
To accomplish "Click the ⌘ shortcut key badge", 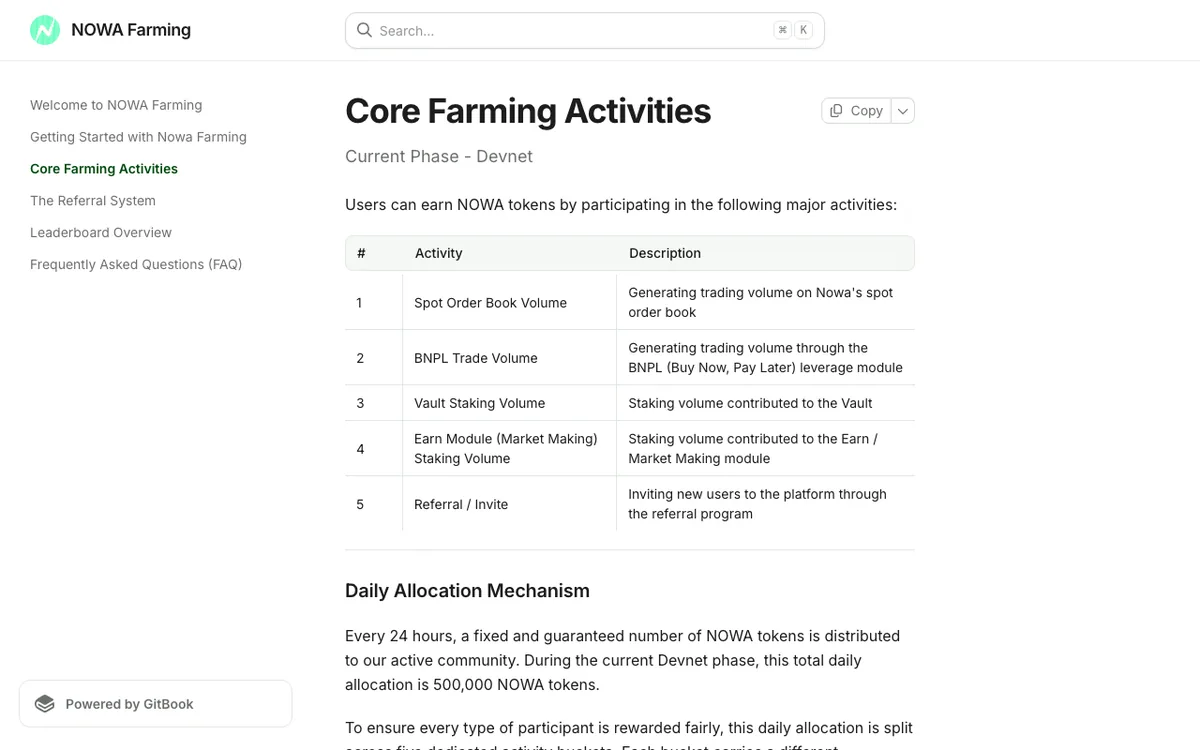I will pos(782,30).
